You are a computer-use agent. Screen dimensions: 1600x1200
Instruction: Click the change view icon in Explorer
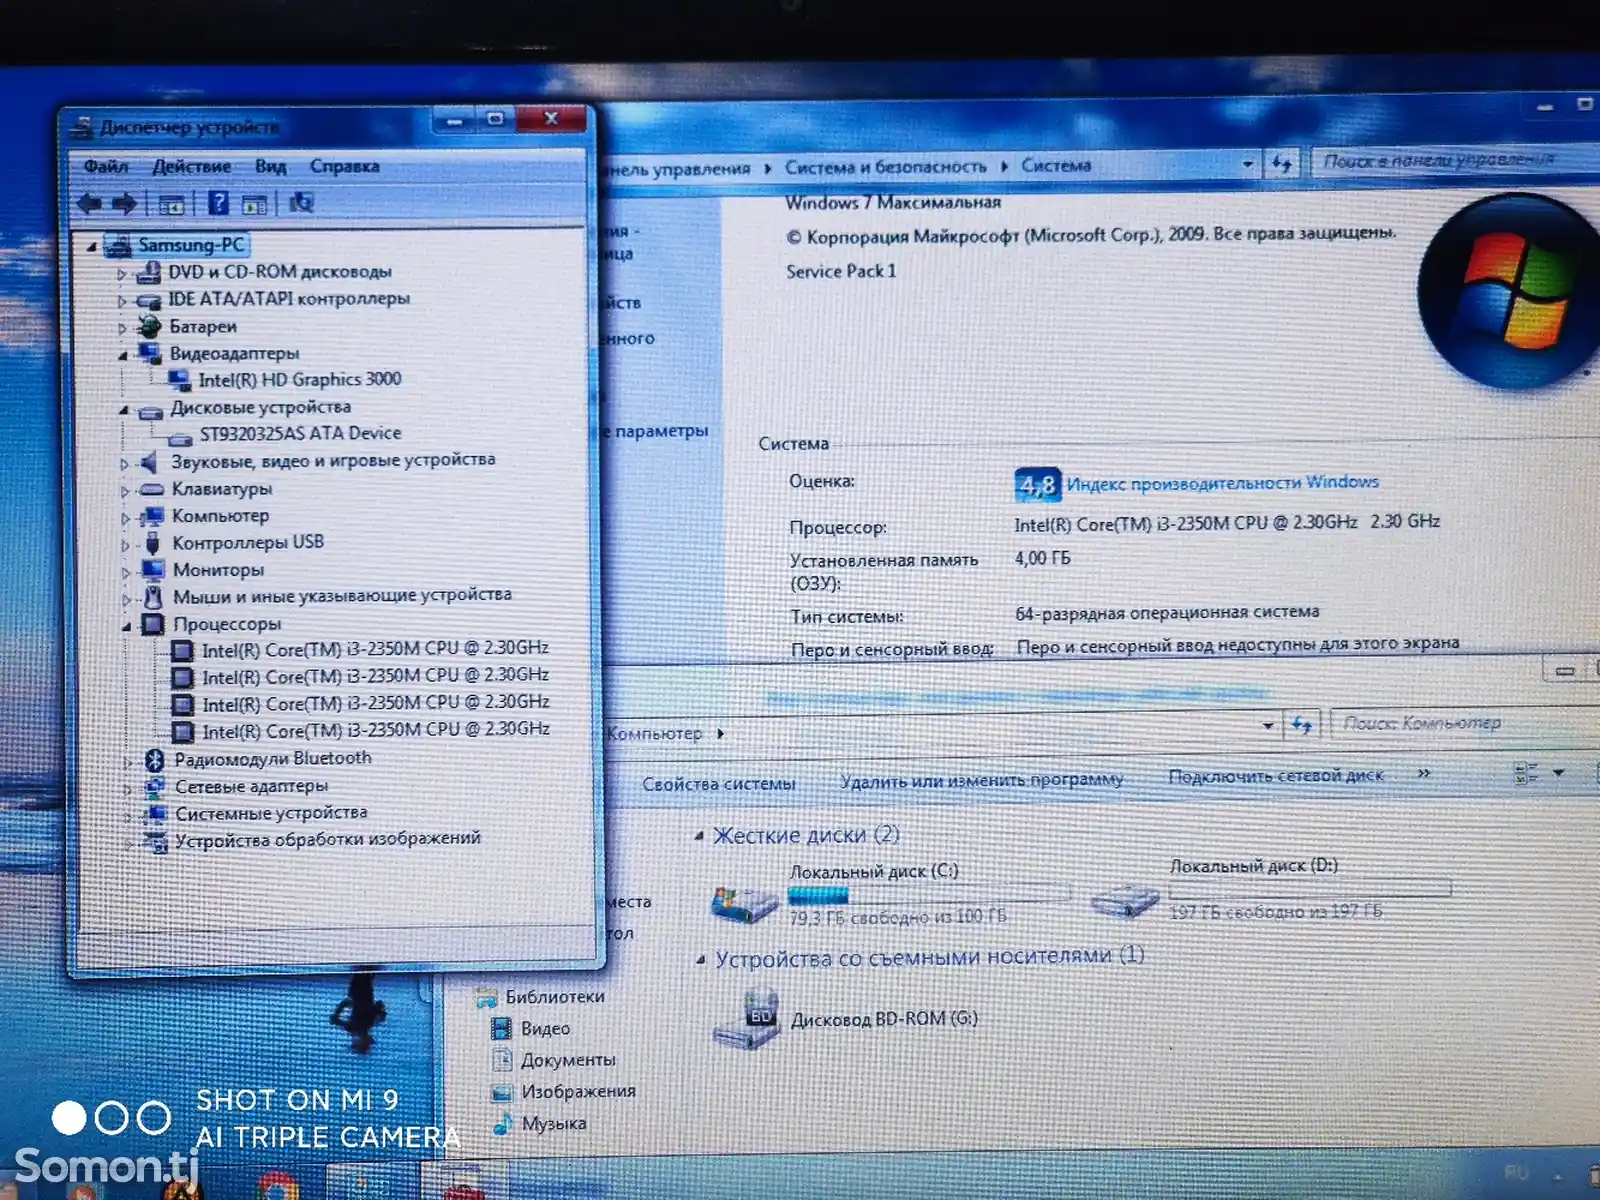tap(1526, 773)
